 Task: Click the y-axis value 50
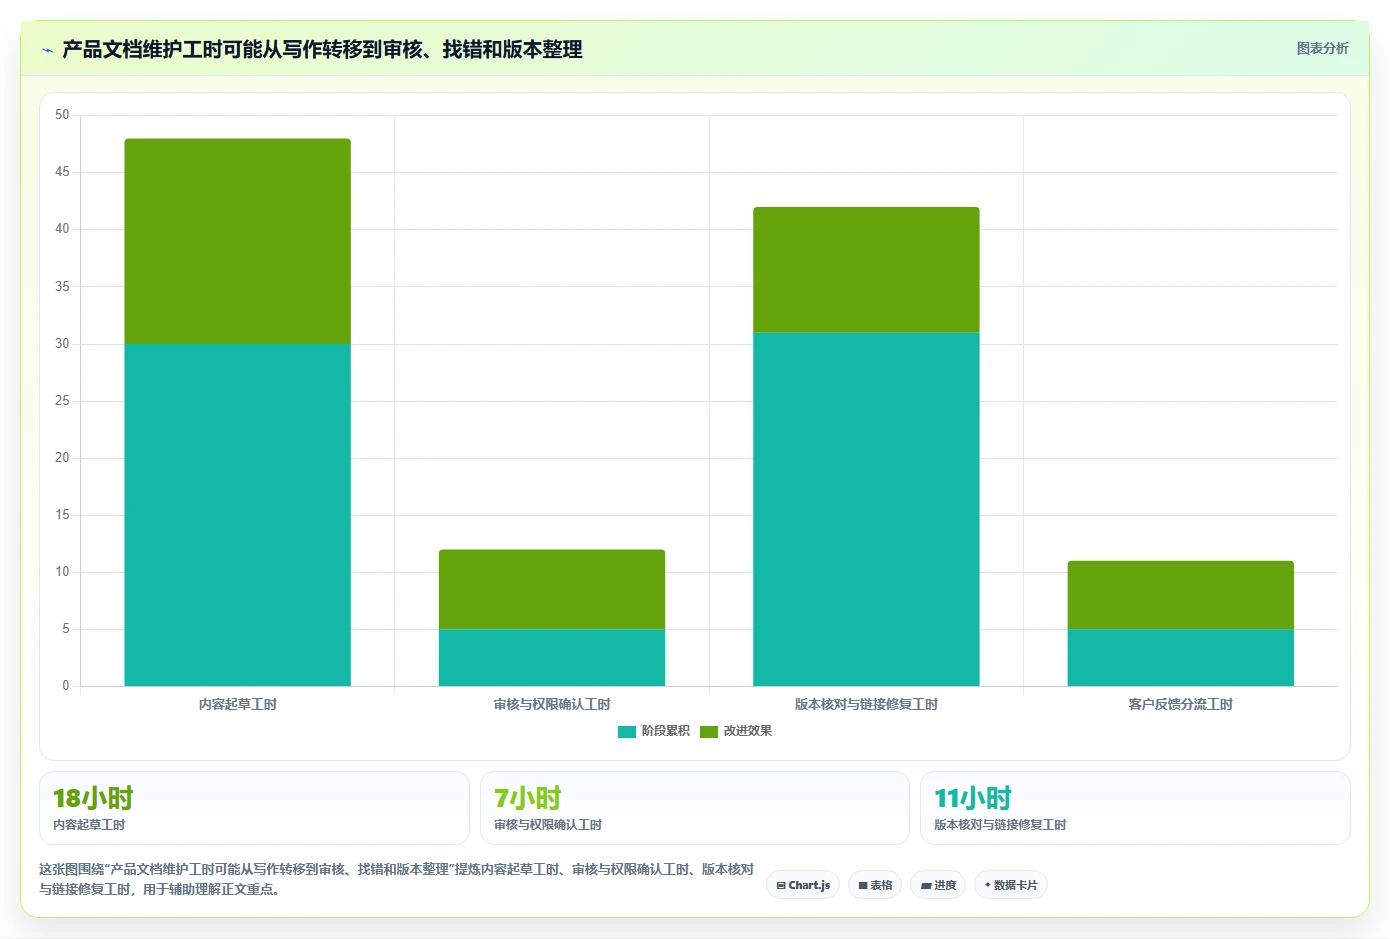[x=62, y=115]
